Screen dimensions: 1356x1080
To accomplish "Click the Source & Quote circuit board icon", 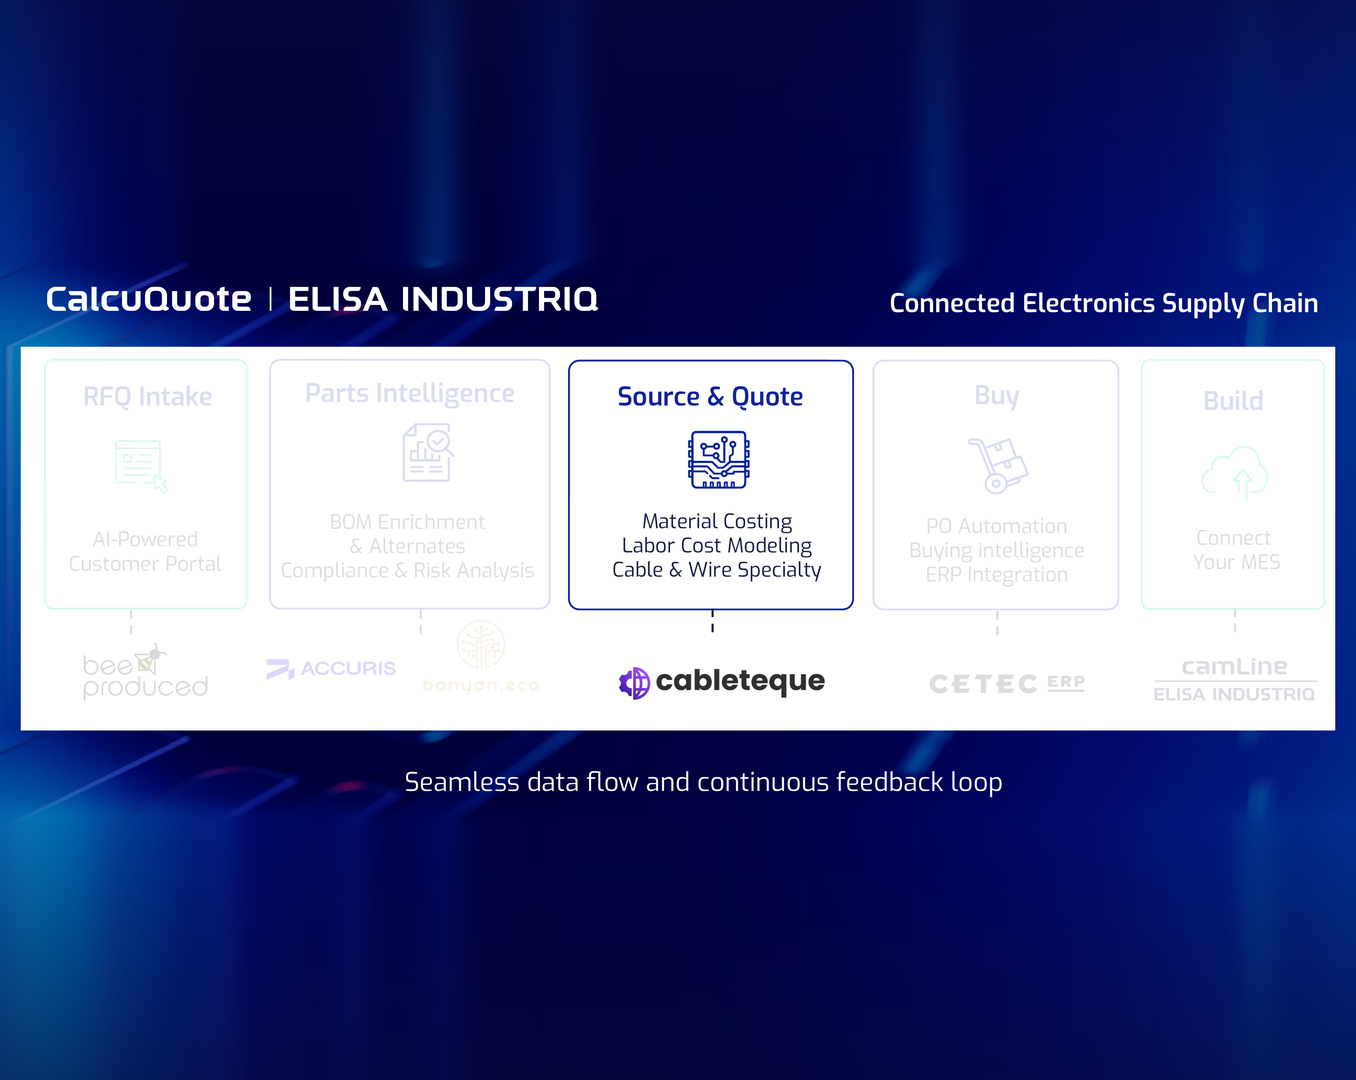I will pos(719,460).
